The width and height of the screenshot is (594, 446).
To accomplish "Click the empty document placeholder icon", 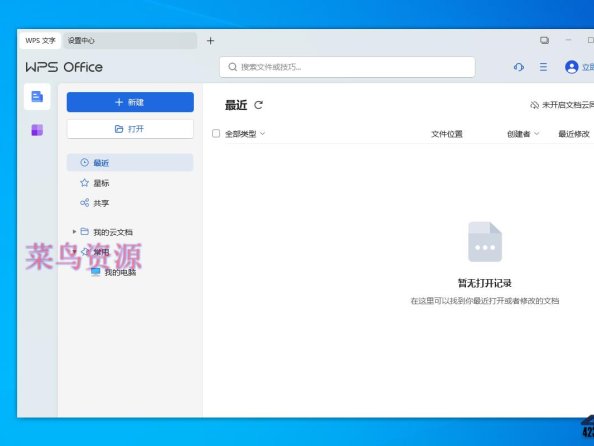I will coord(485,242).
